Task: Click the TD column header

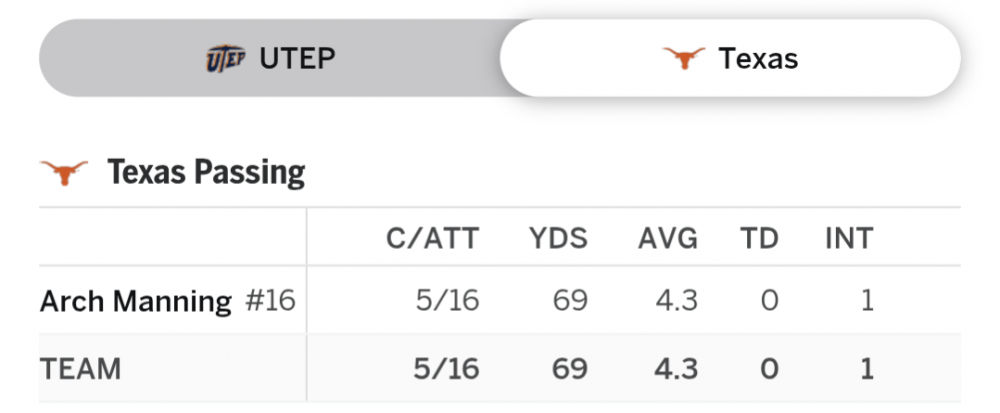Action: pos(759,238)
